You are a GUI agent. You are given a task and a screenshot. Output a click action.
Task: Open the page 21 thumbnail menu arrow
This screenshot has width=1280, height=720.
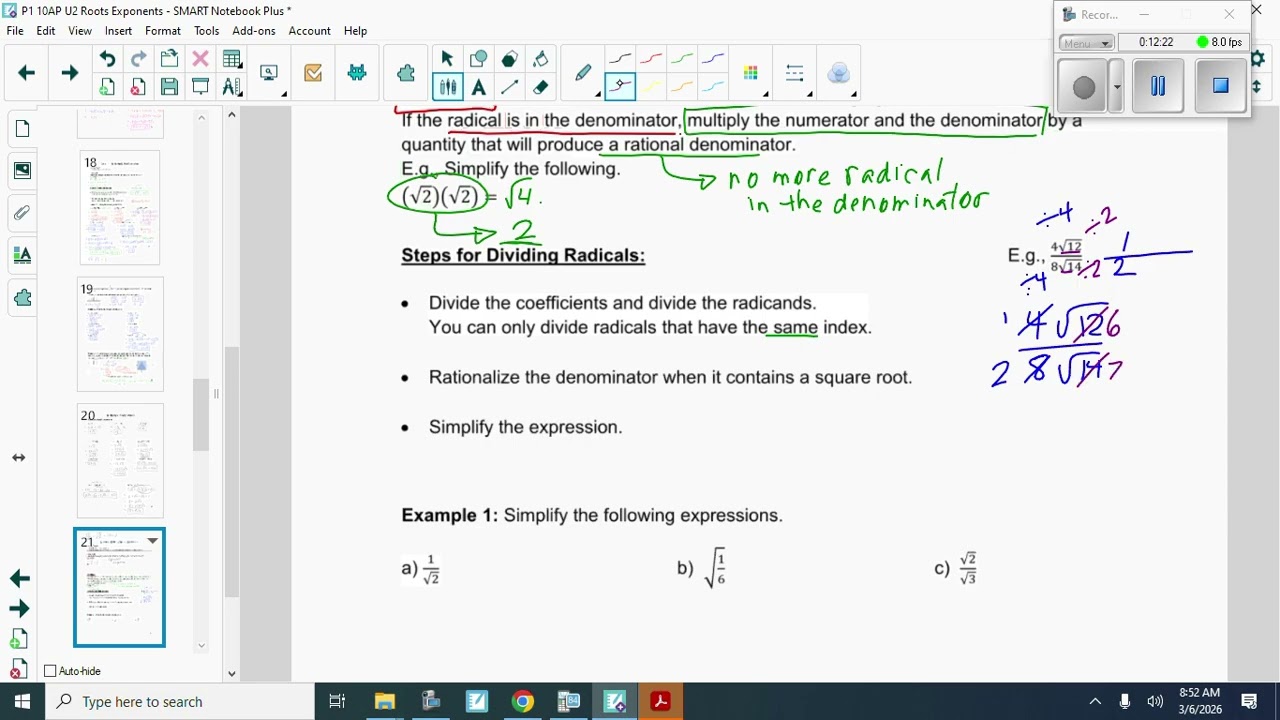(x=153, y=541)
